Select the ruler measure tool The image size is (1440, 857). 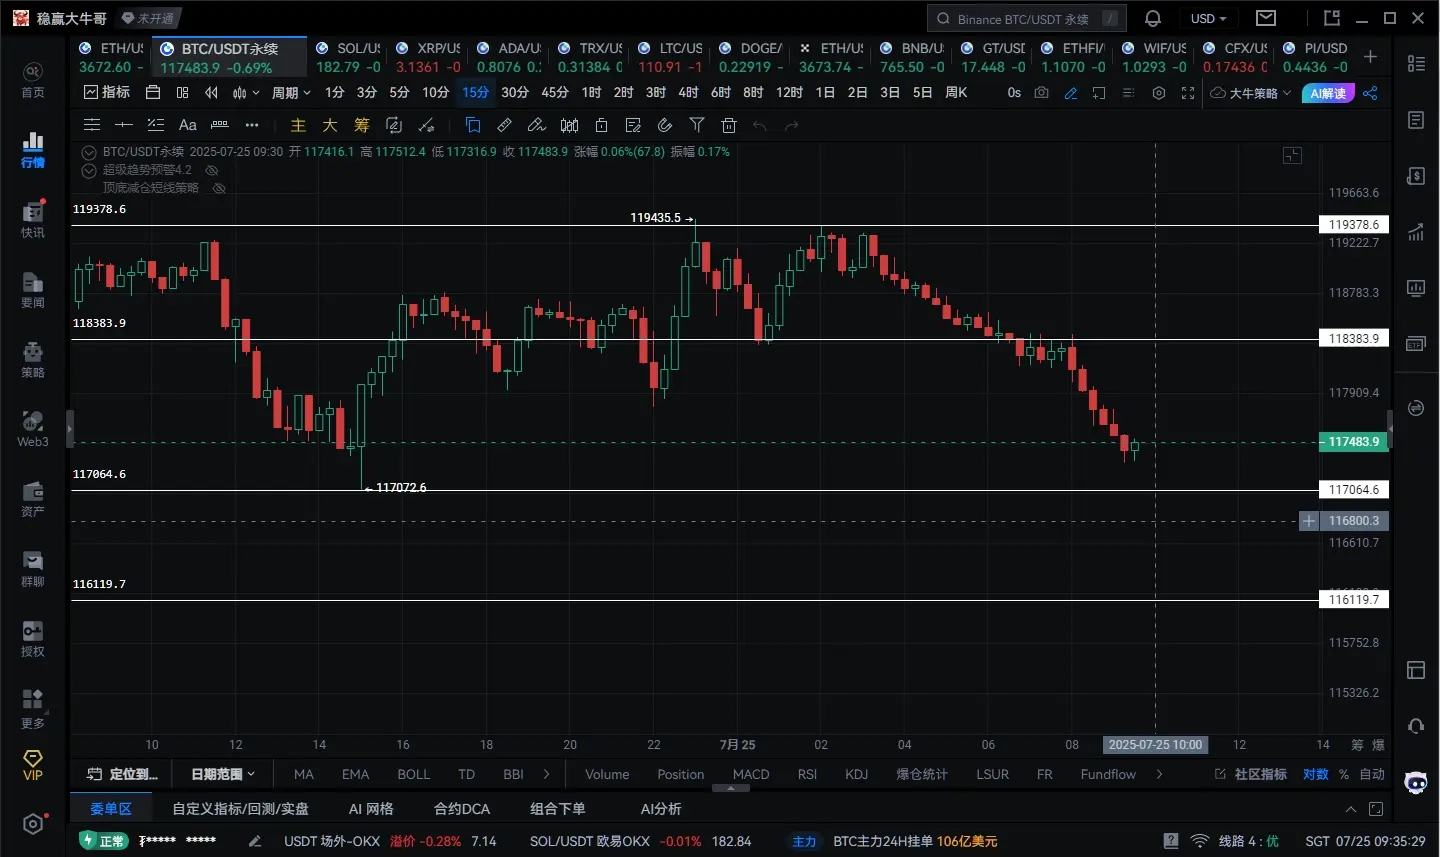[x=504, y=125]
